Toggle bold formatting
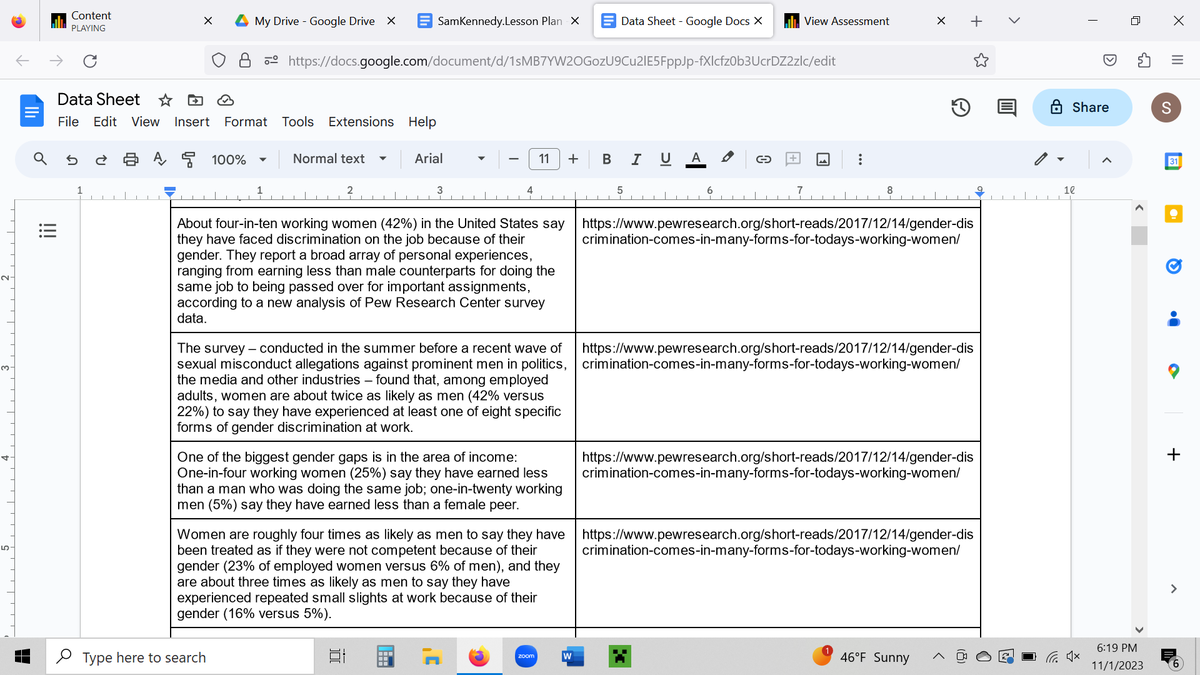Image resolution: width=1200 pixels, height=675 pixels. point(607,158)
